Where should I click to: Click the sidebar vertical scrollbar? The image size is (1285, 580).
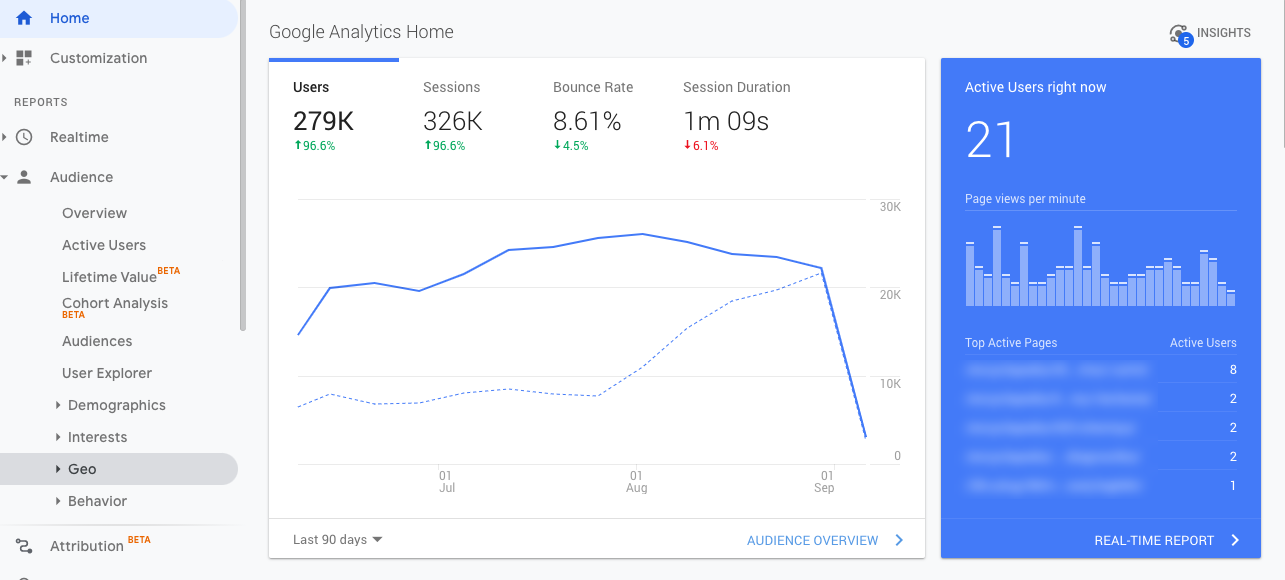tap(243, 165)
